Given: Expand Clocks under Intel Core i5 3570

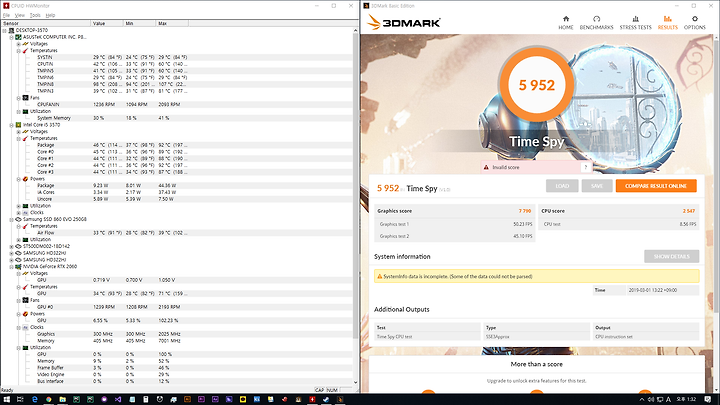Looking at the screenshot, I should (x=18, y=213).
